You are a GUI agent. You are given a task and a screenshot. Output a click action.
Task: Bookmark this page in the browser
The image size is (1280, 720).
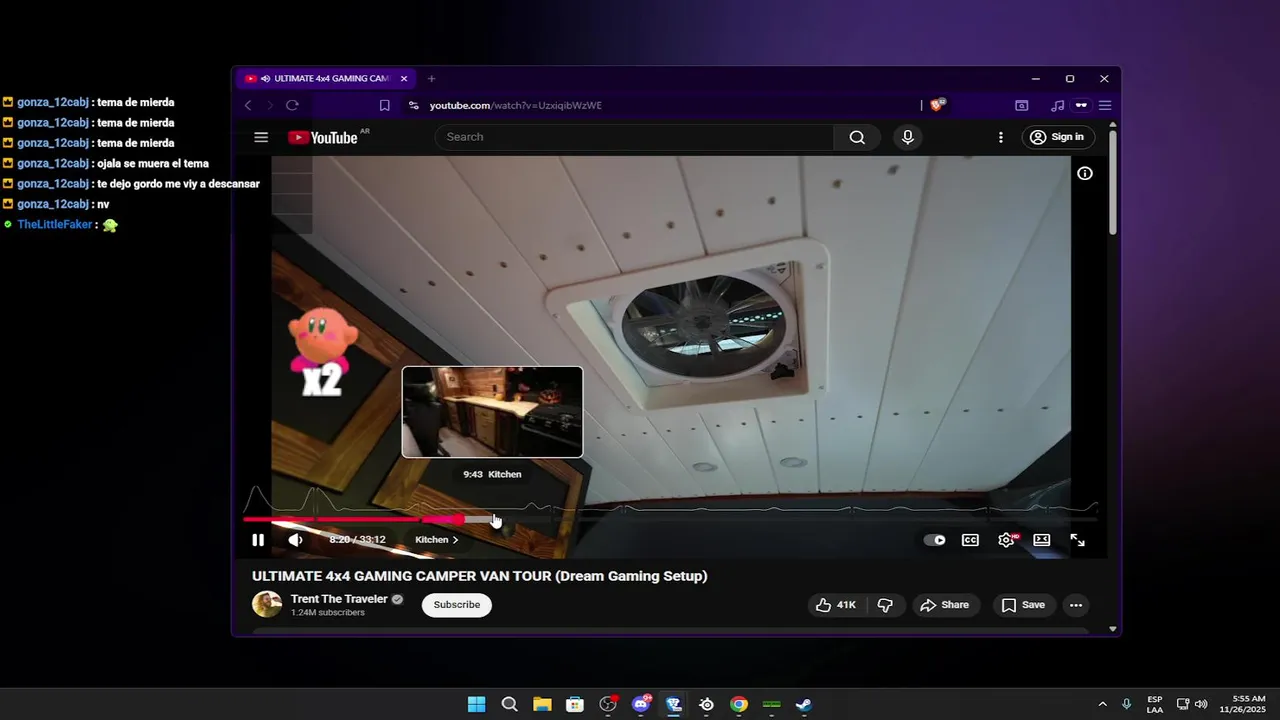[384, 106]
